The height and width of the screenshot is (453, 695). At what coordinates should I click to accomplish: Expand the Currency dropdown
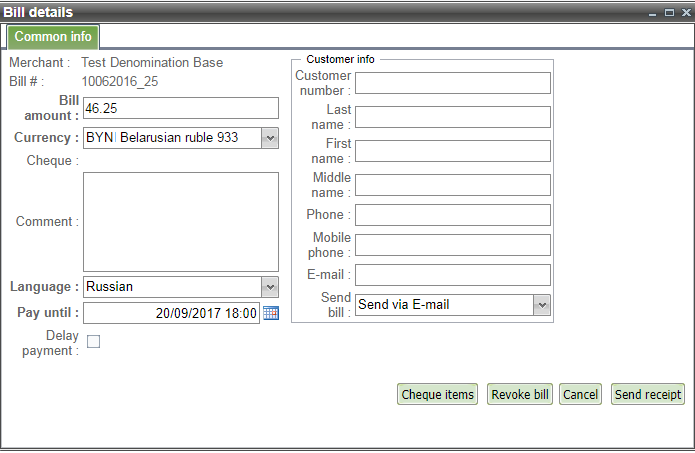[x=269, y=138]
